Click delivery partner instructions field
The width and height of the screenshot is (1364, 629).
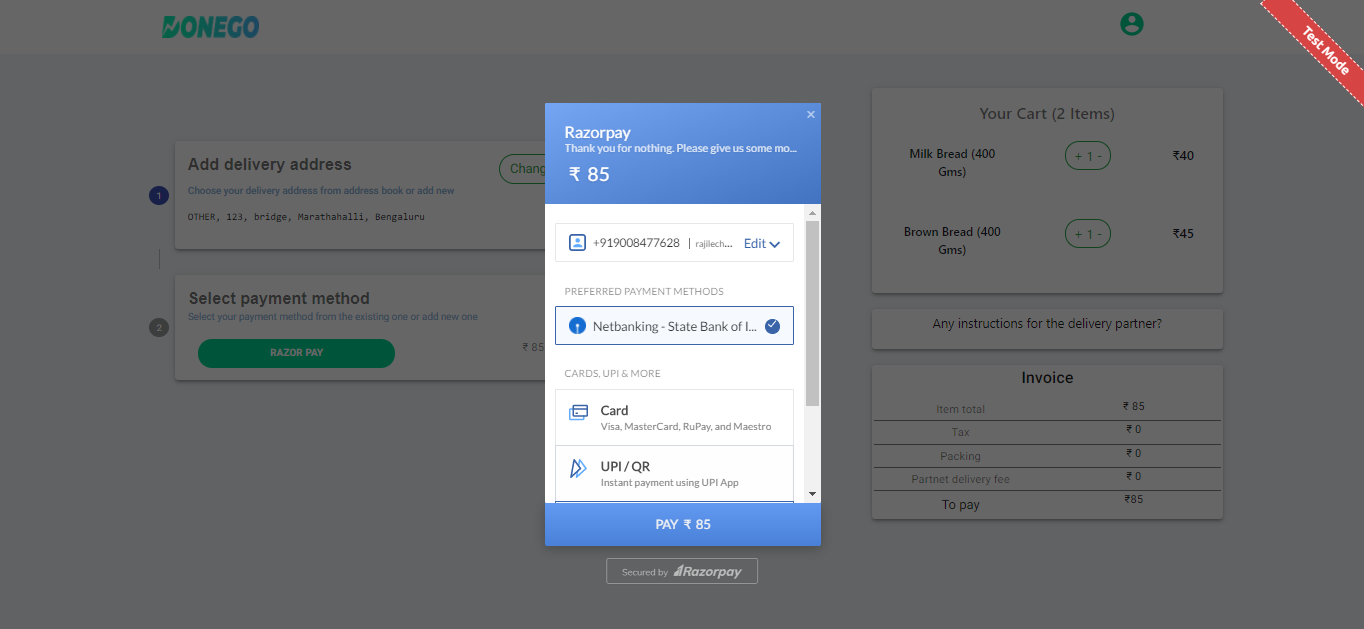pyautogui.click(x=1047, y=328)
